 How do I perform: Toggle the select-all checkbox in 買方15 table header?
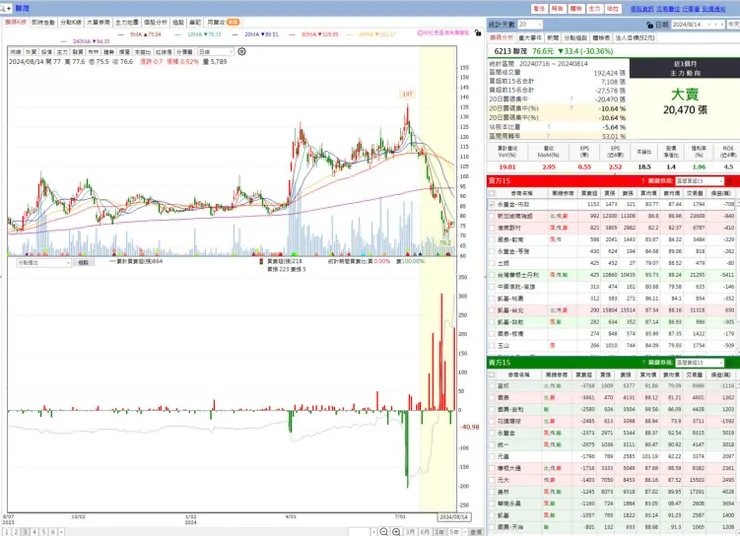pyautogui.click(x=492, y=193)
